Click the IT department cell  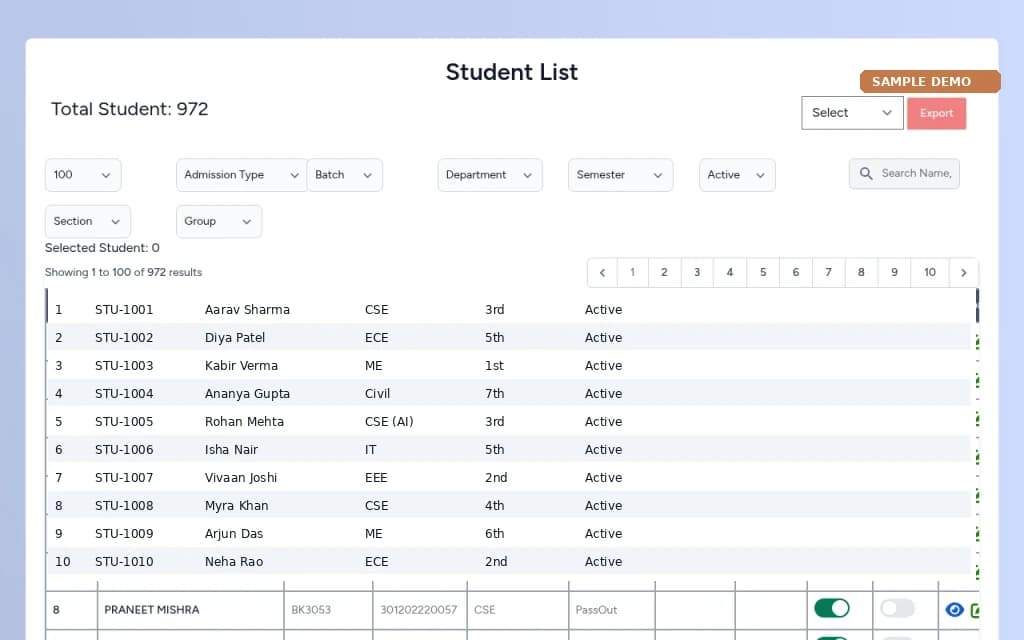point(370,450)
